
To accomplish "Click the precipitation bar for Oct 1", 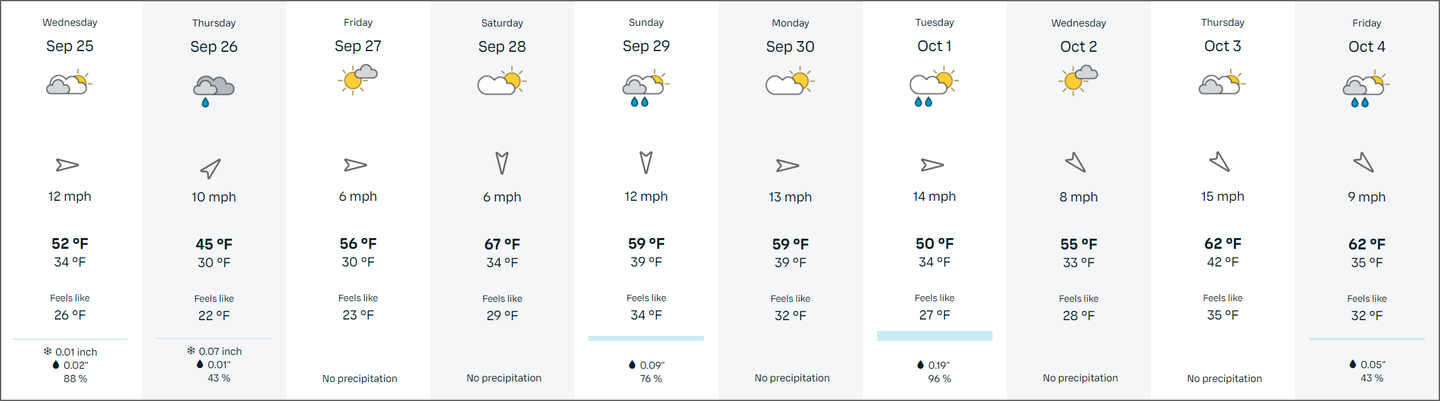I will point(934,336).
